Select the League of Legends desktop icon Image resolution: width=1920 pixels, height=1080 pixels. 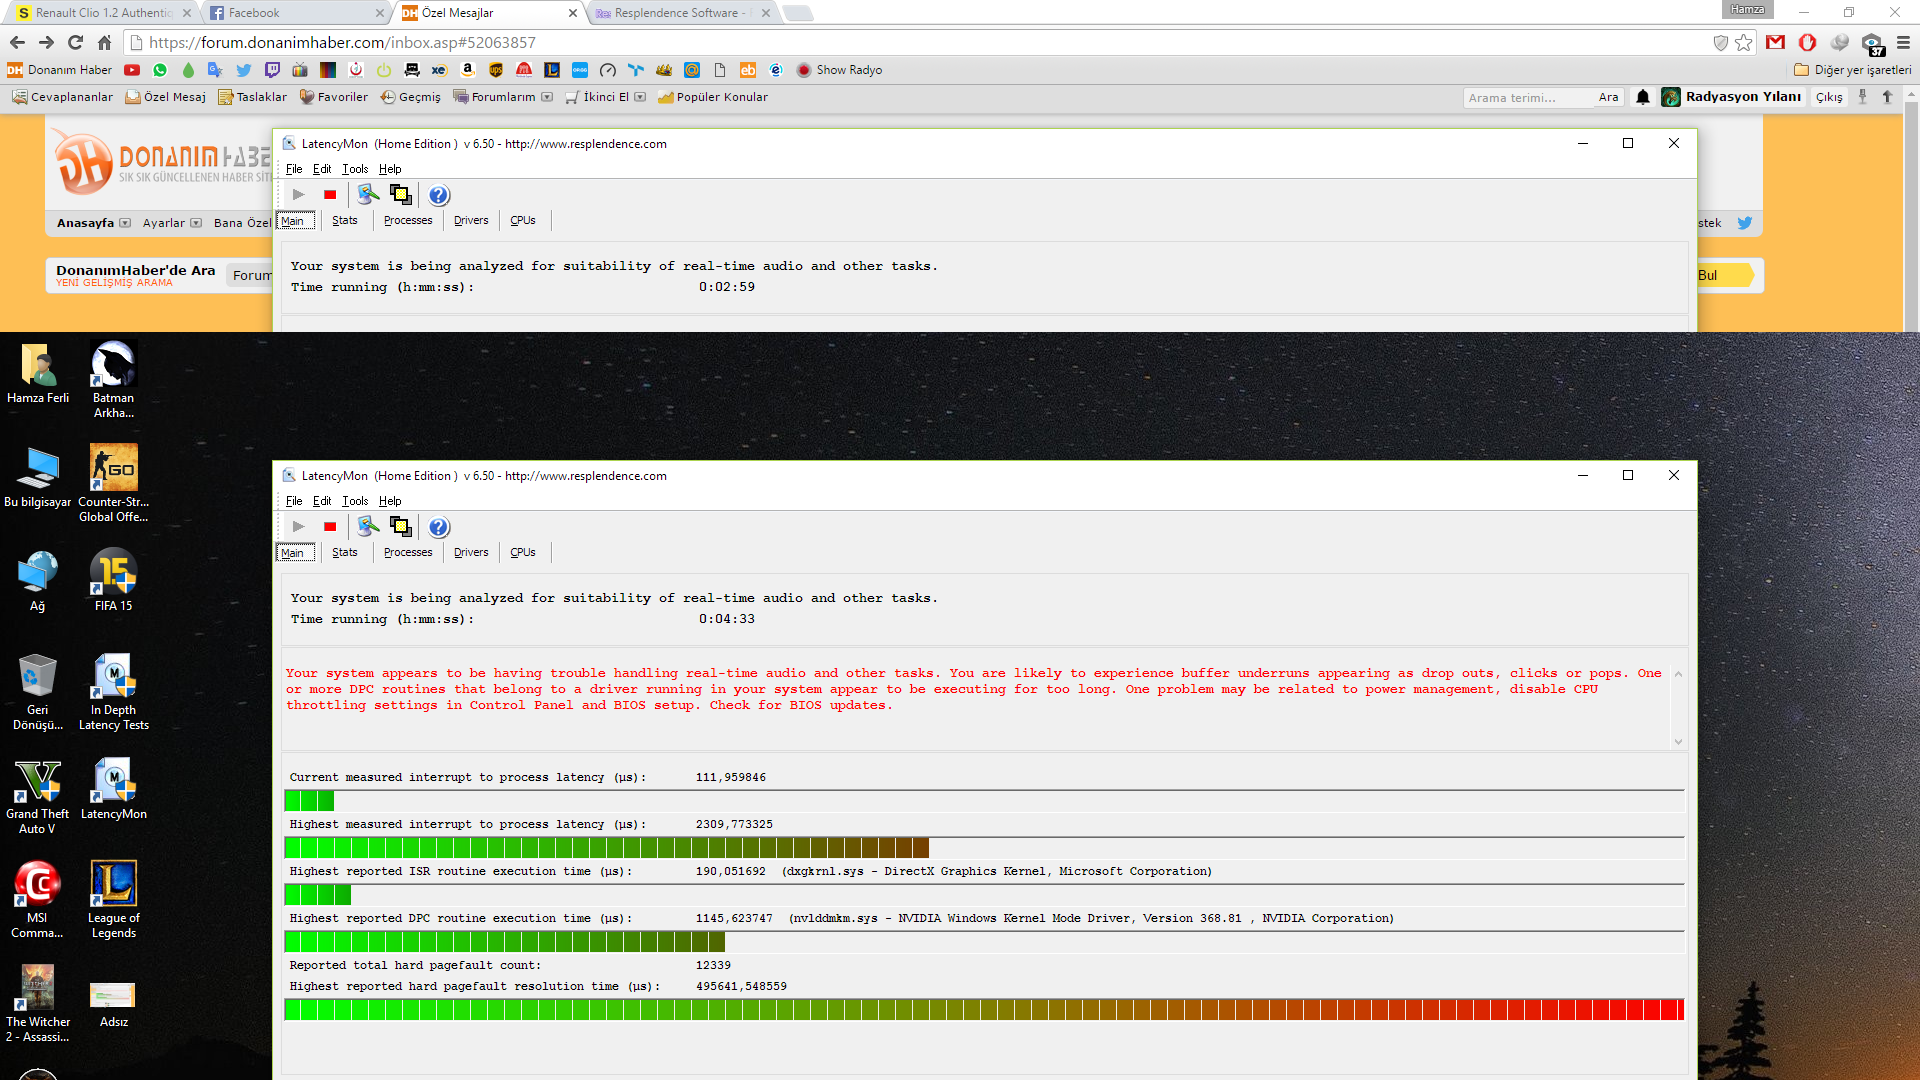(113, 899)
